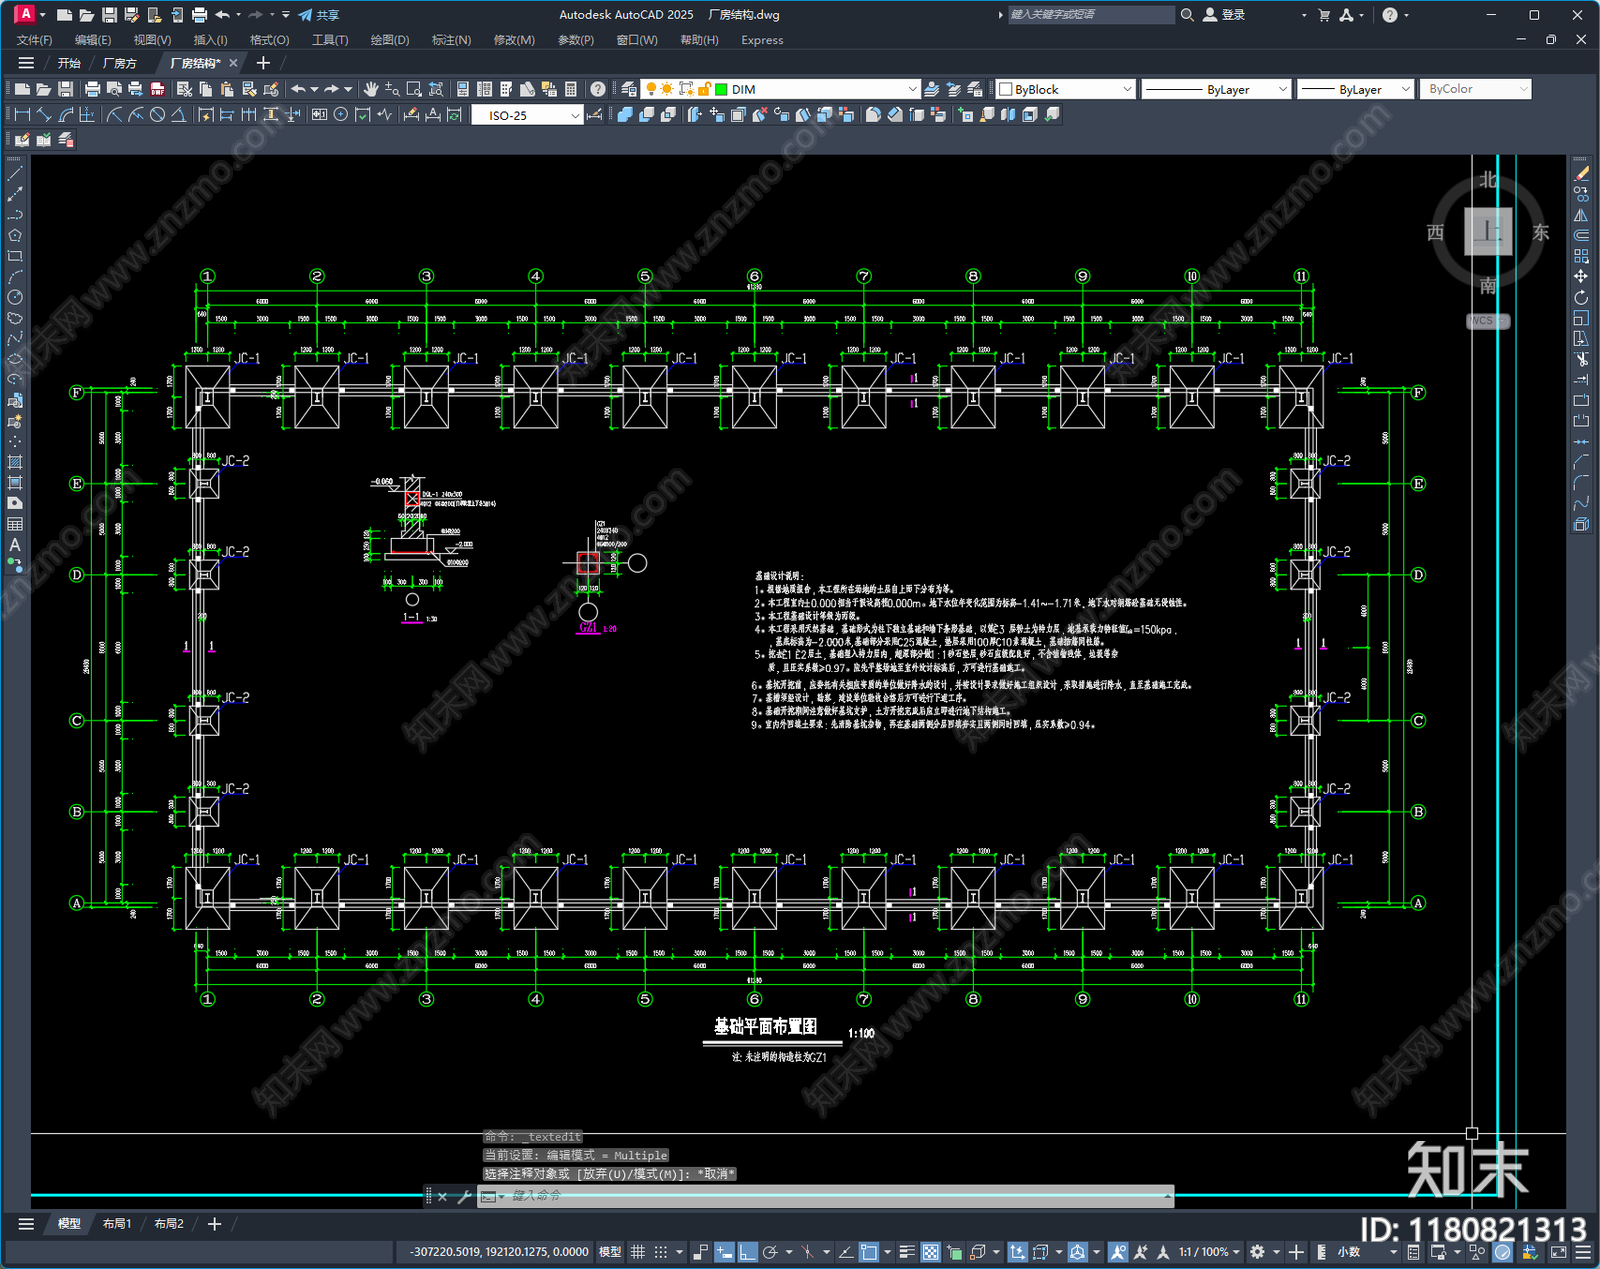Open the Help question mark icon
This screenshot has width=1600, height=1269.
[597, 89]
